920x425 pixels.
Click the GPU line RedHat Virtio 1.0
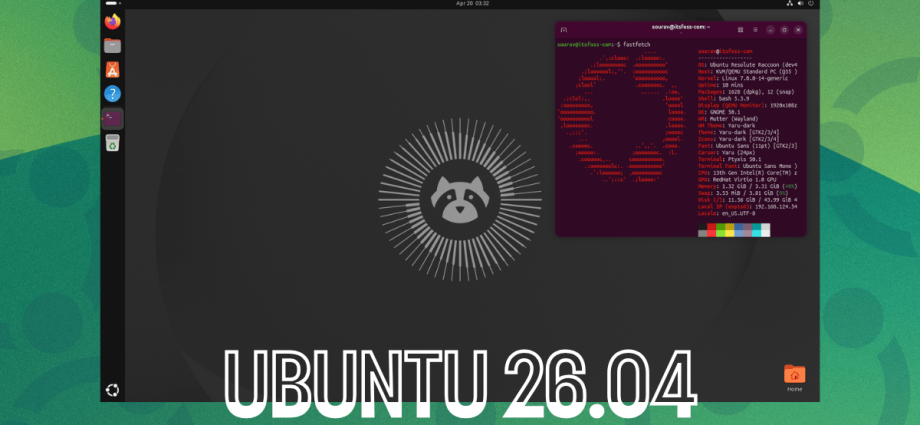pyautogui.click(x=738, y=179)
